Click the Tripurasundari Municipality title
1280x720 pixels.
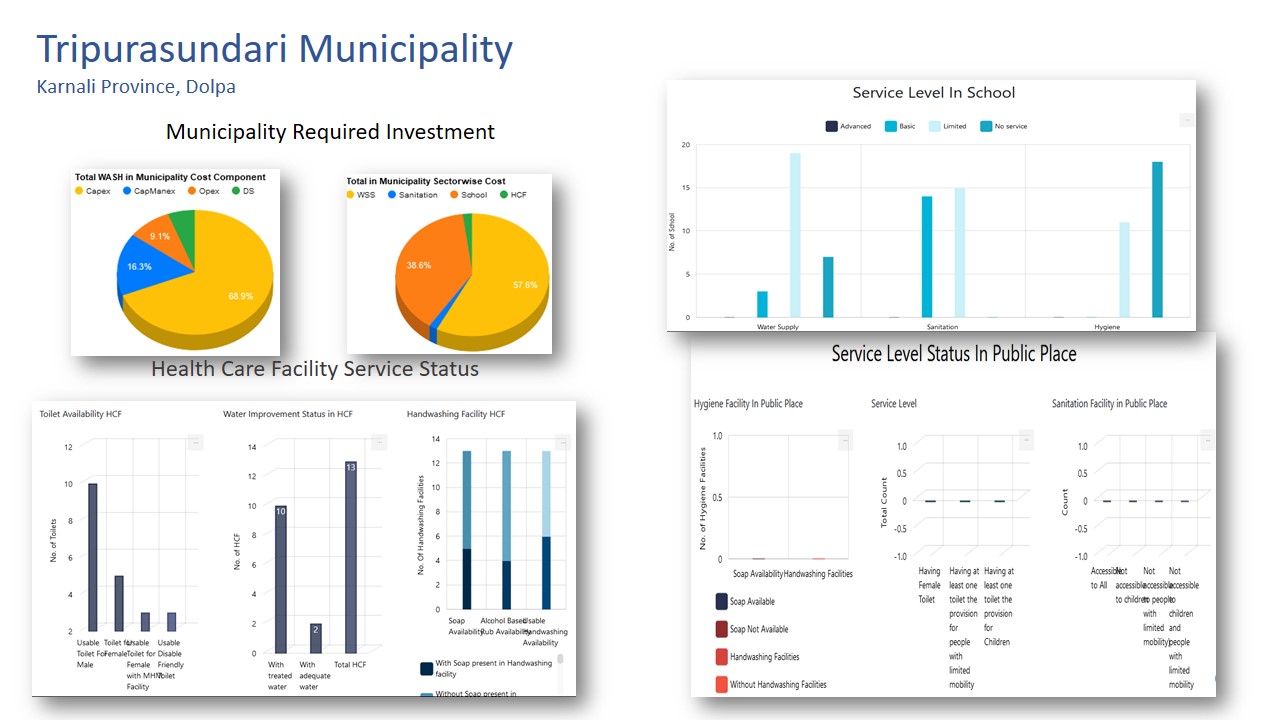tap(275, 48)
